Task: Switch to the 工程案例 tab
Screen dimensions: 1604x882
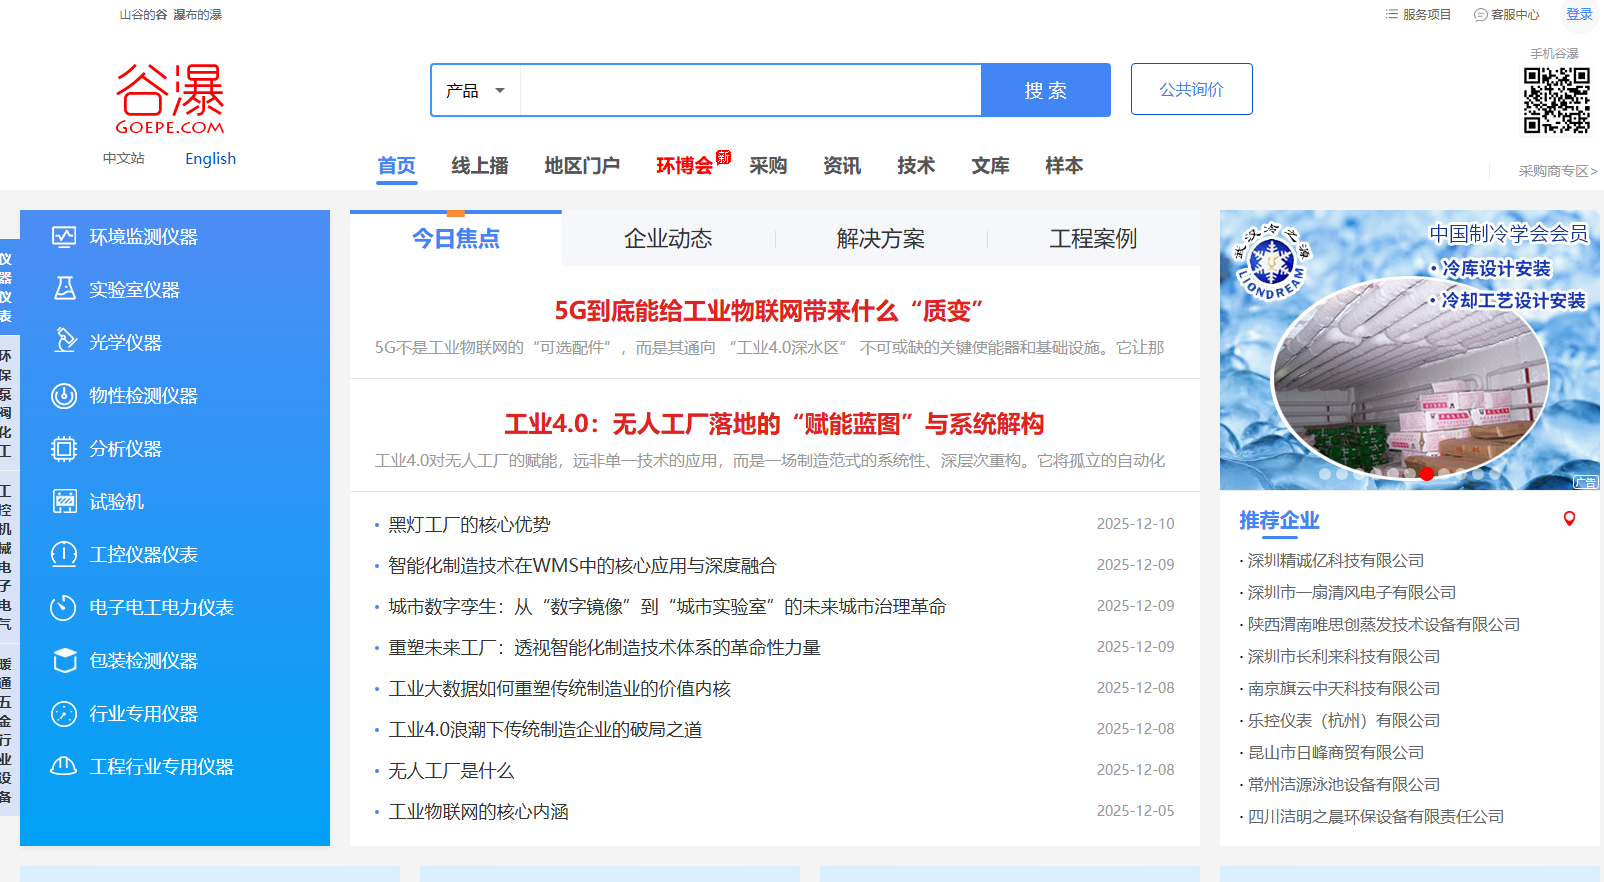Action: click(x=1093, y=239)
